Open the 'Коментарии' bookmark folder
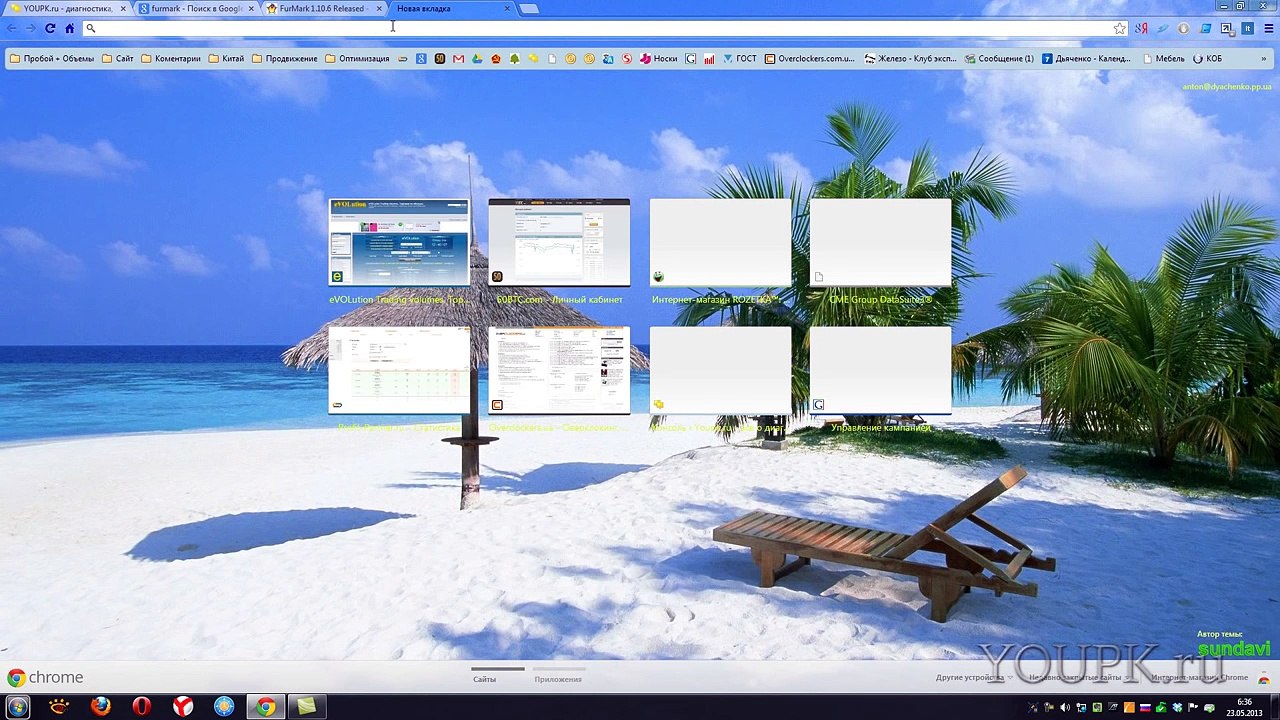The width and height of the screenshot is (1280, 720). point(171,59)
